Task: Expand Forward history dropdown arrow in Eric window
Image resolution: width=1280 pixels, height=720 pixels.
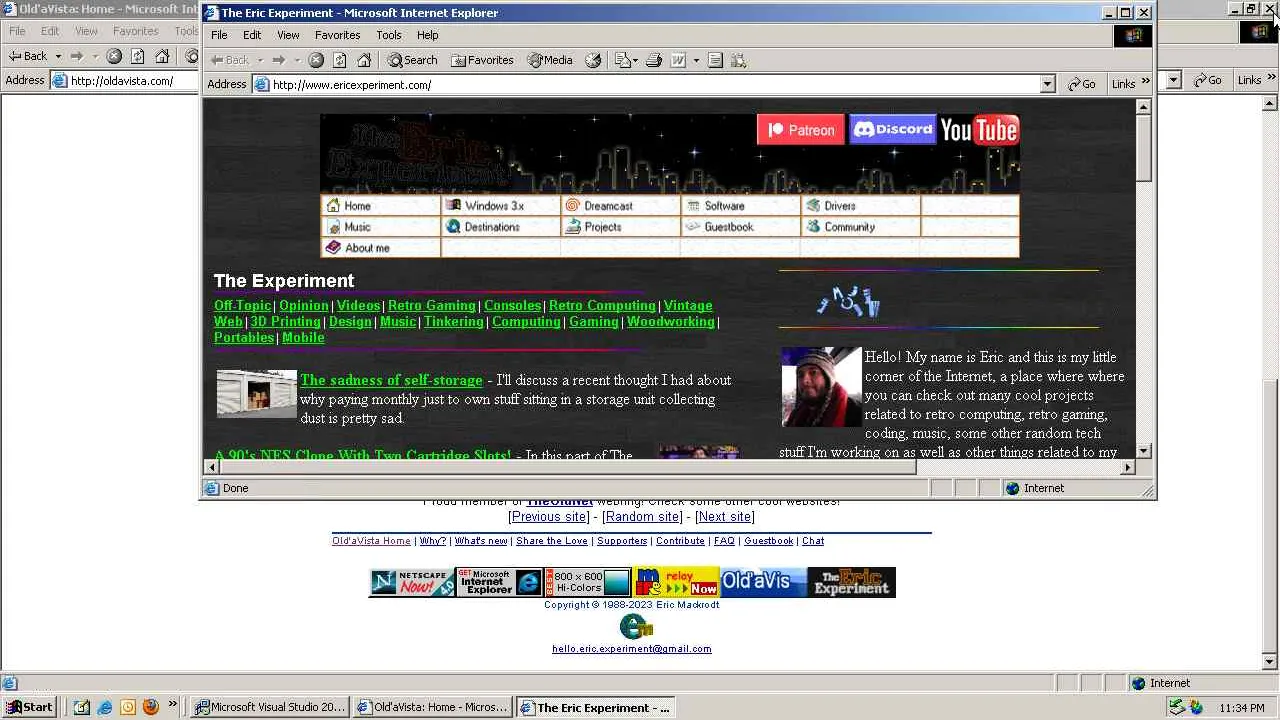Action: click(297, 60)
